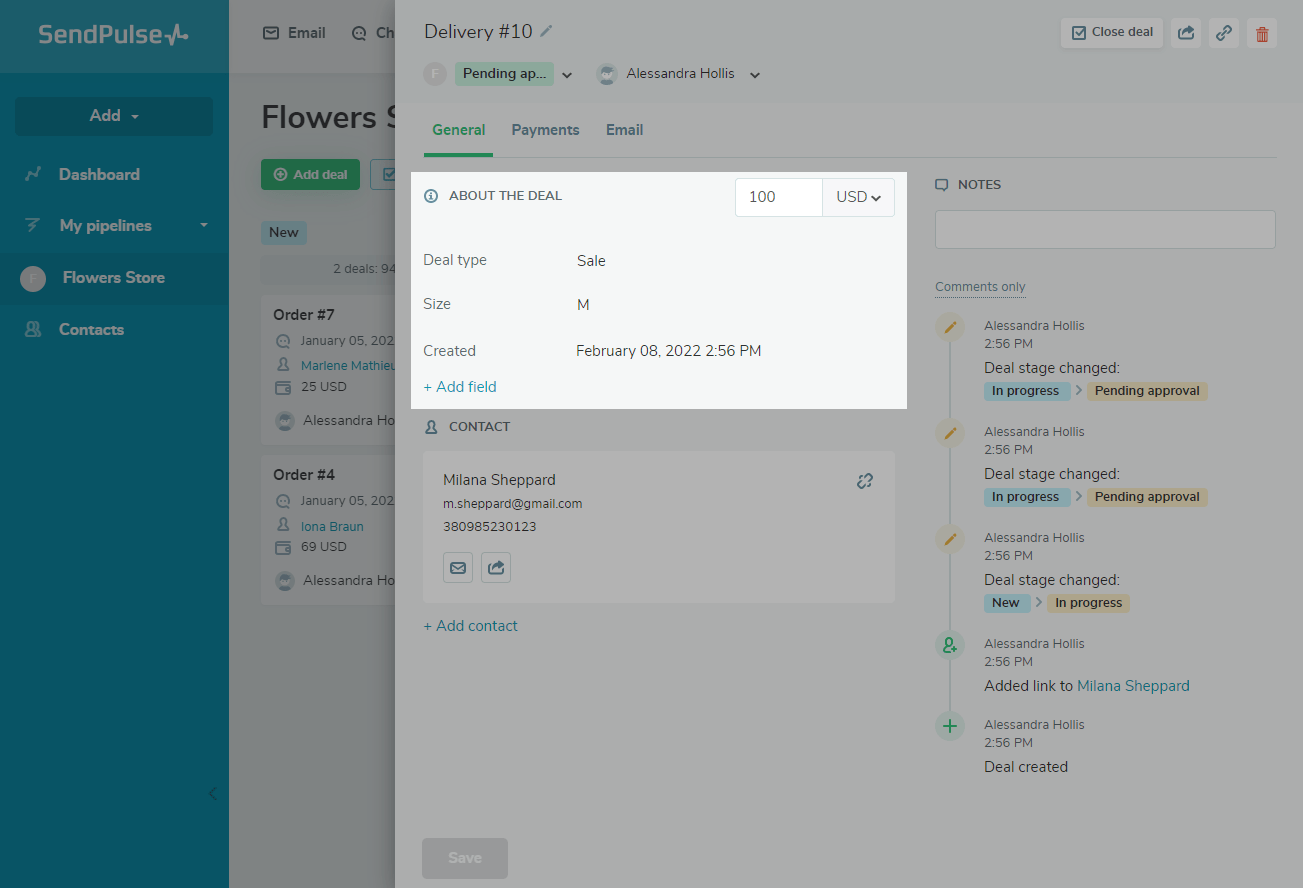This screenshot has width=1303, height=888.
Task: Switch to the Payments tab
Action: (545, 130)
